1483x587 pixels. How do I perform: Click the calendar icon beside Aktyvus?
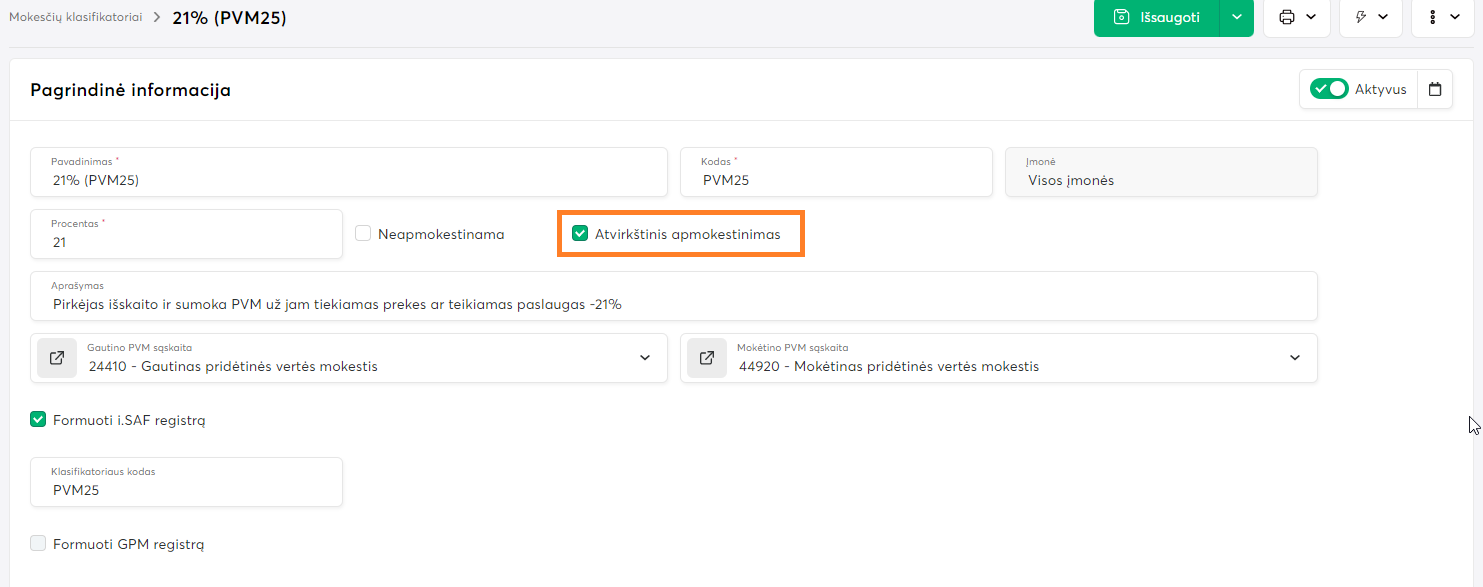point(1435,89)
